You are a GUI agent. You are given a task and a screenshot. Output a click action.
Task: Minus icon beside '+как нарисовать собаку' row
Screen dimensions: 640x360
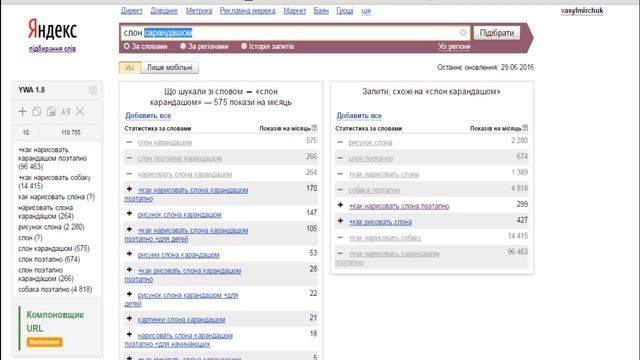(x=340, y=237)
